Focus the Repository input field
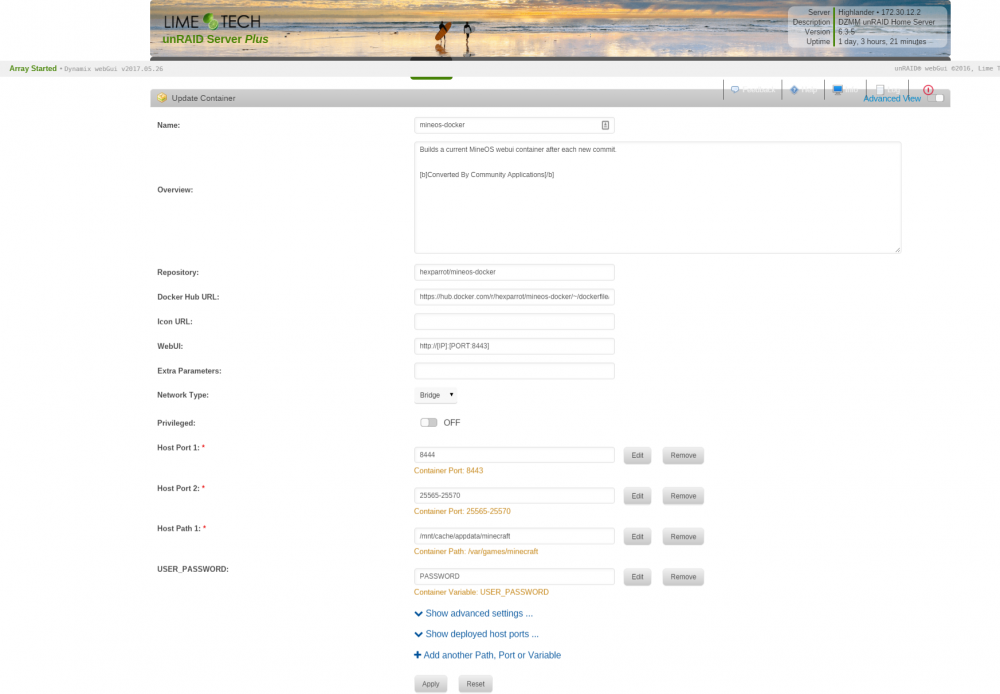Image resolution: width=1000 pixels, height=694 pixels. click(514, 272)
